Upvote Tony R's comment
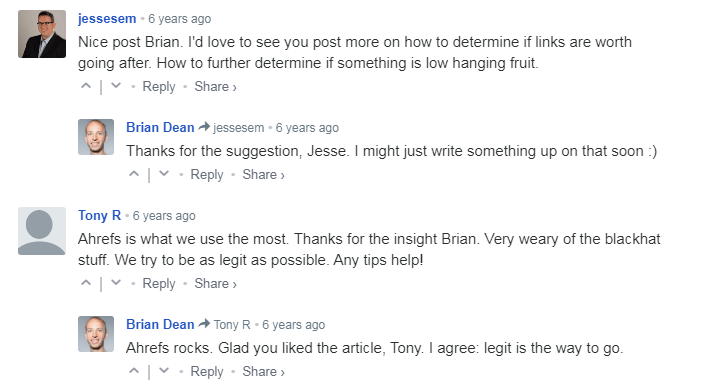Viewport: 716px width, 387px height. pos(86,282)
